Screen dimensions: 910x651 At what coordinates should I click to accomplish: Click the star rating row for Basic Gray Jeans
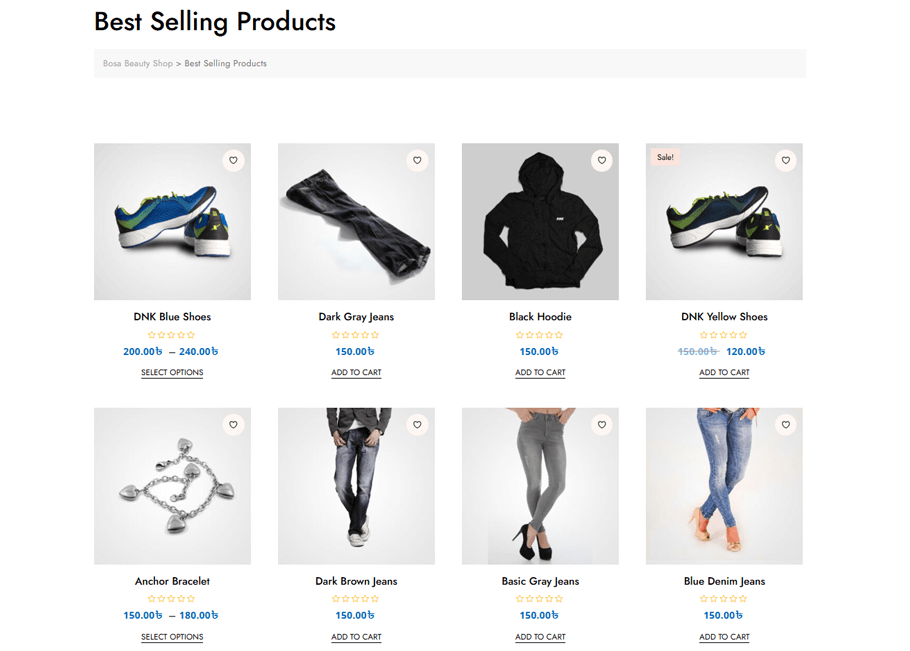(x=540, y=598)
